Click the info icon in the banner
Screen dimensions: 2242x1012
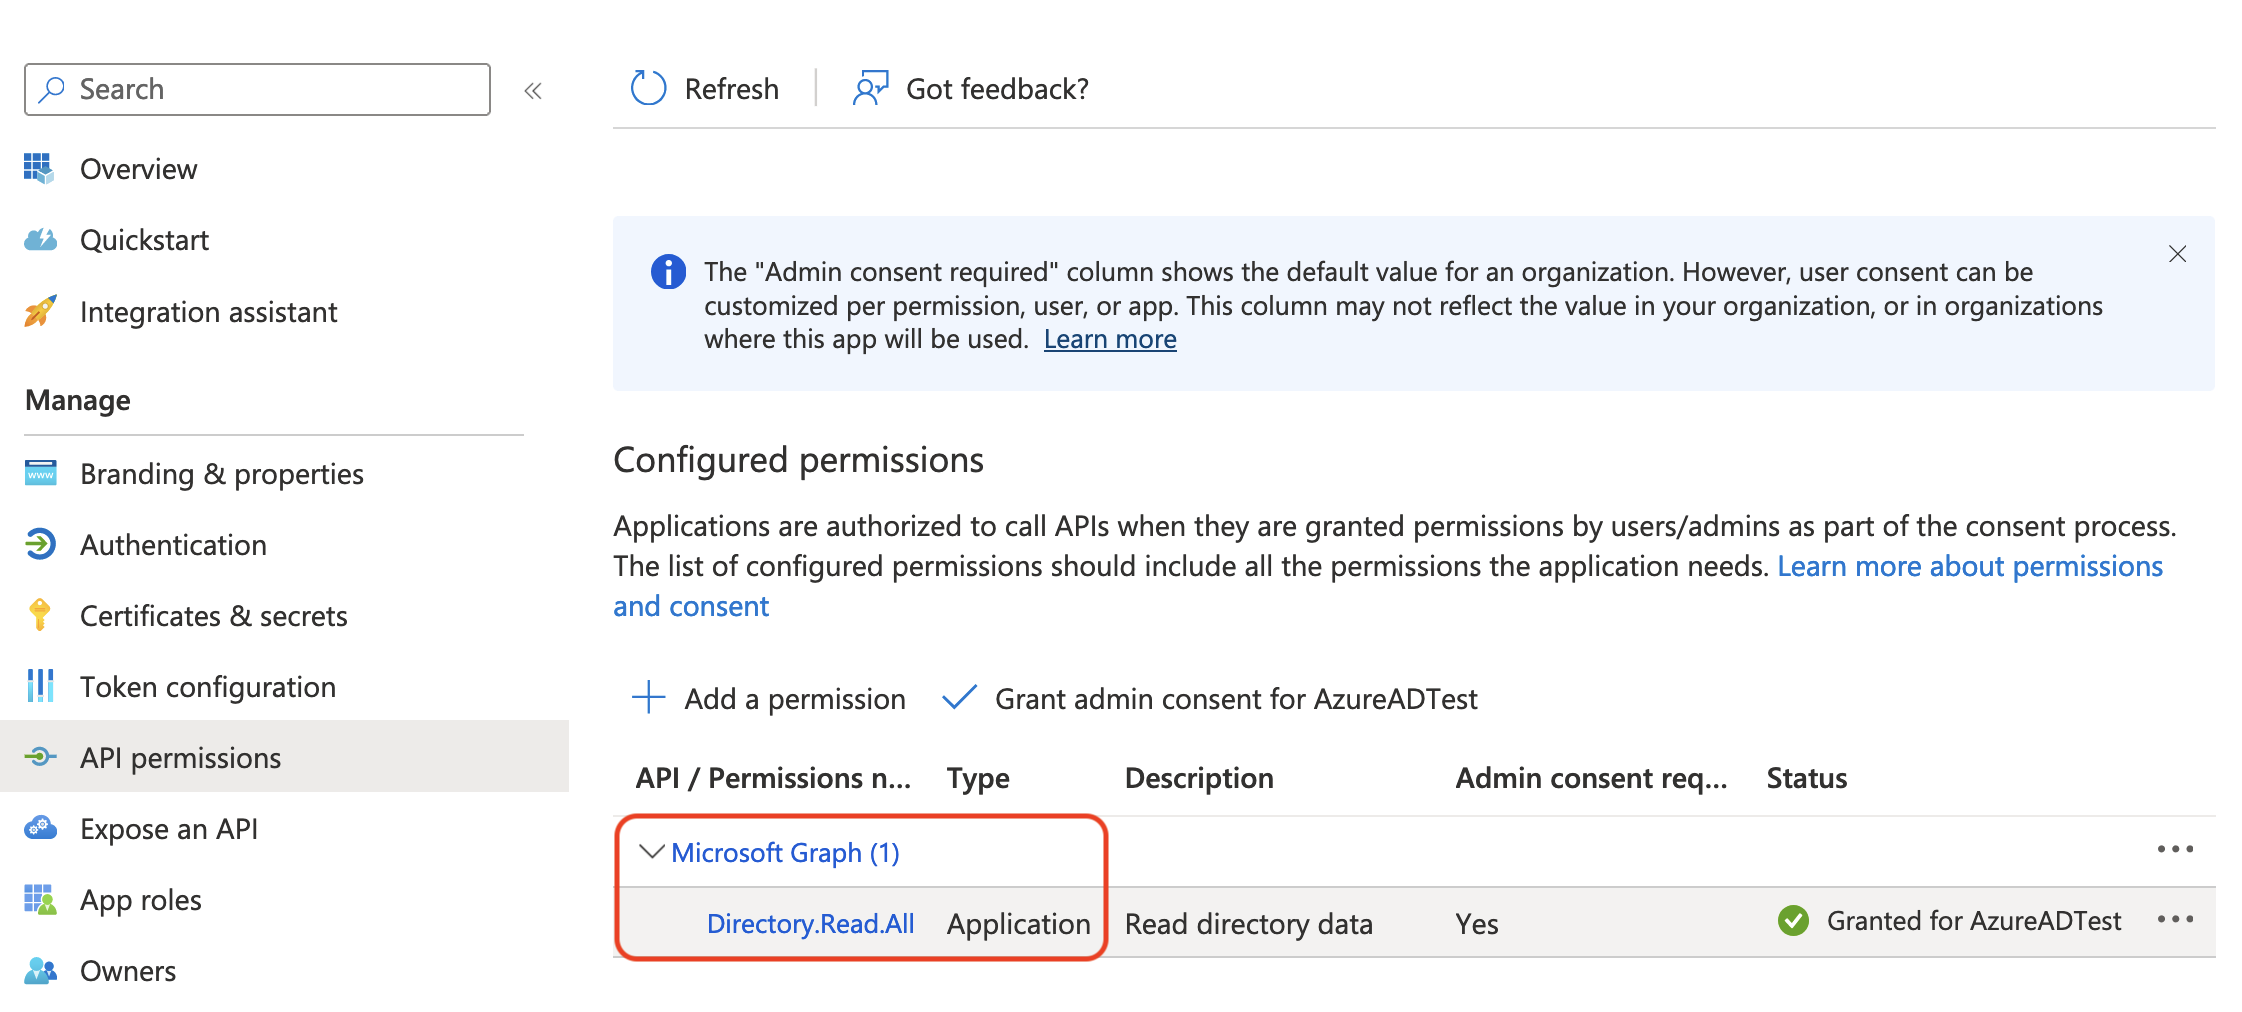[x=668, y=272]
